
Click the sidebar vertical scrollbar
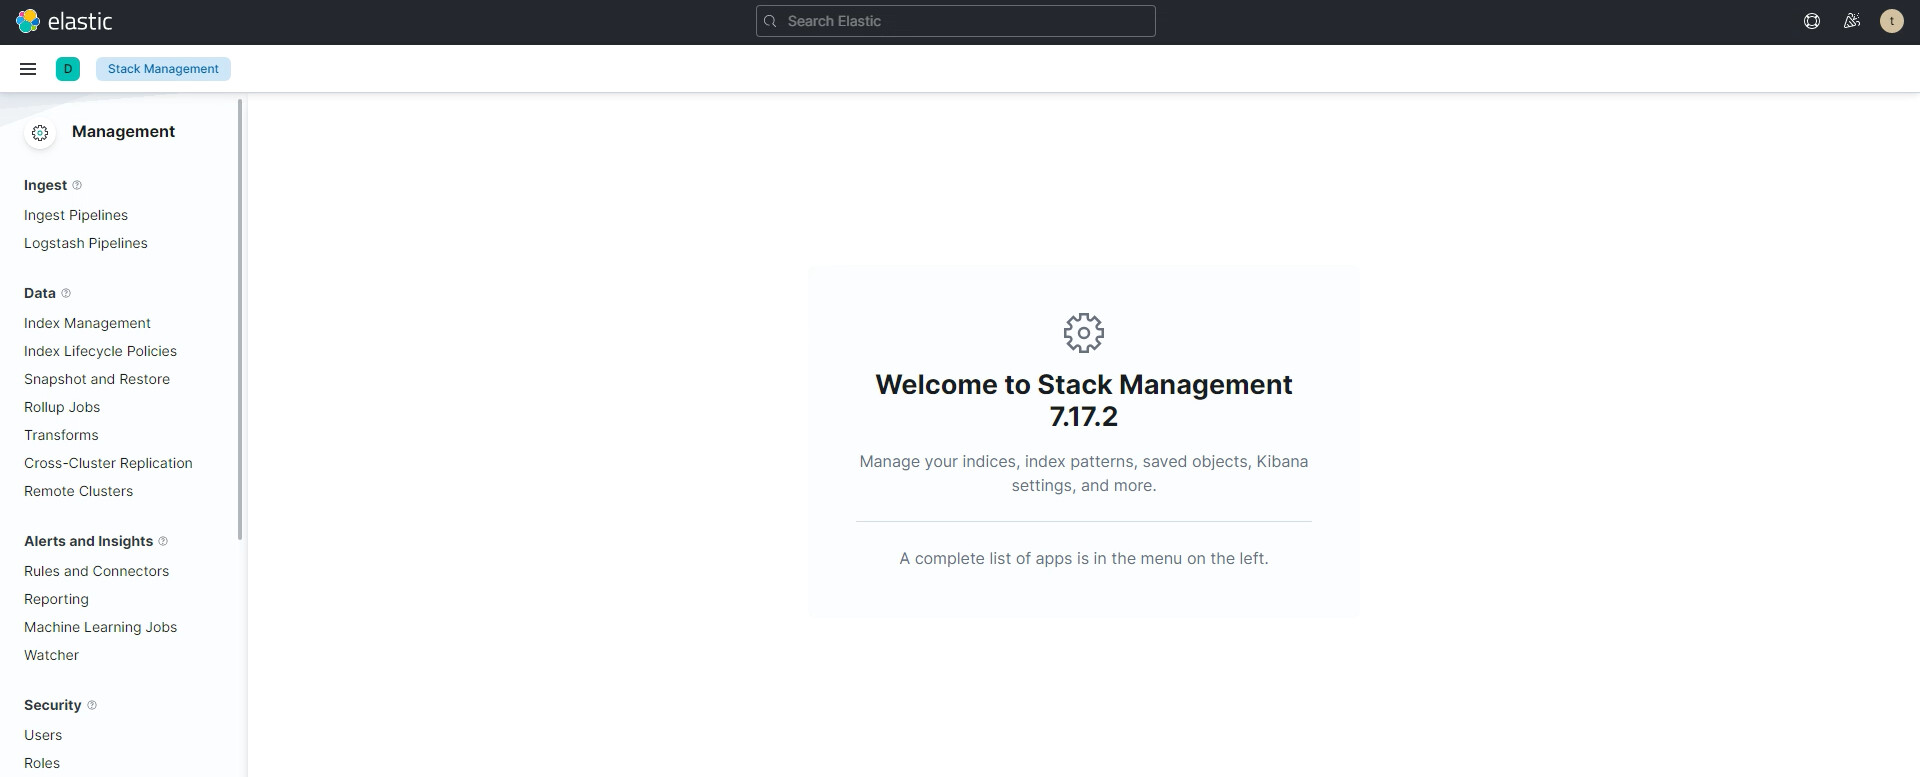click(x=240, y=320)
